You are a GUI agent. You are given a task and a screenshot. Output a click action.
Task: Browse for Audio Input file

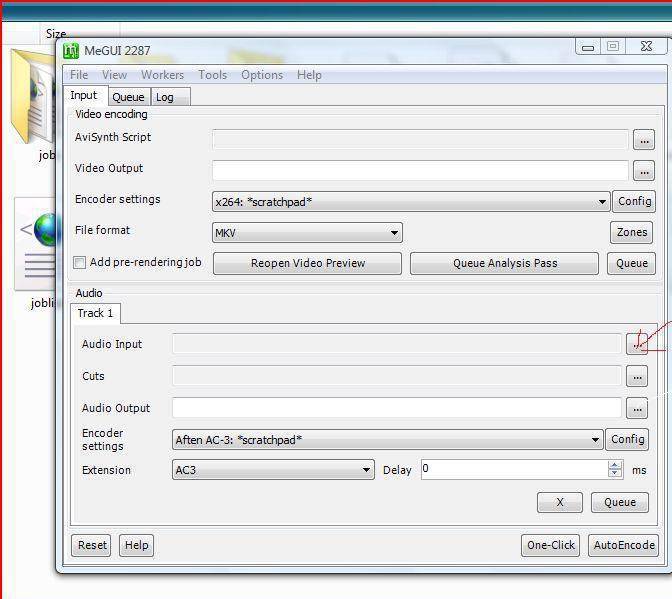pos(637,344)
